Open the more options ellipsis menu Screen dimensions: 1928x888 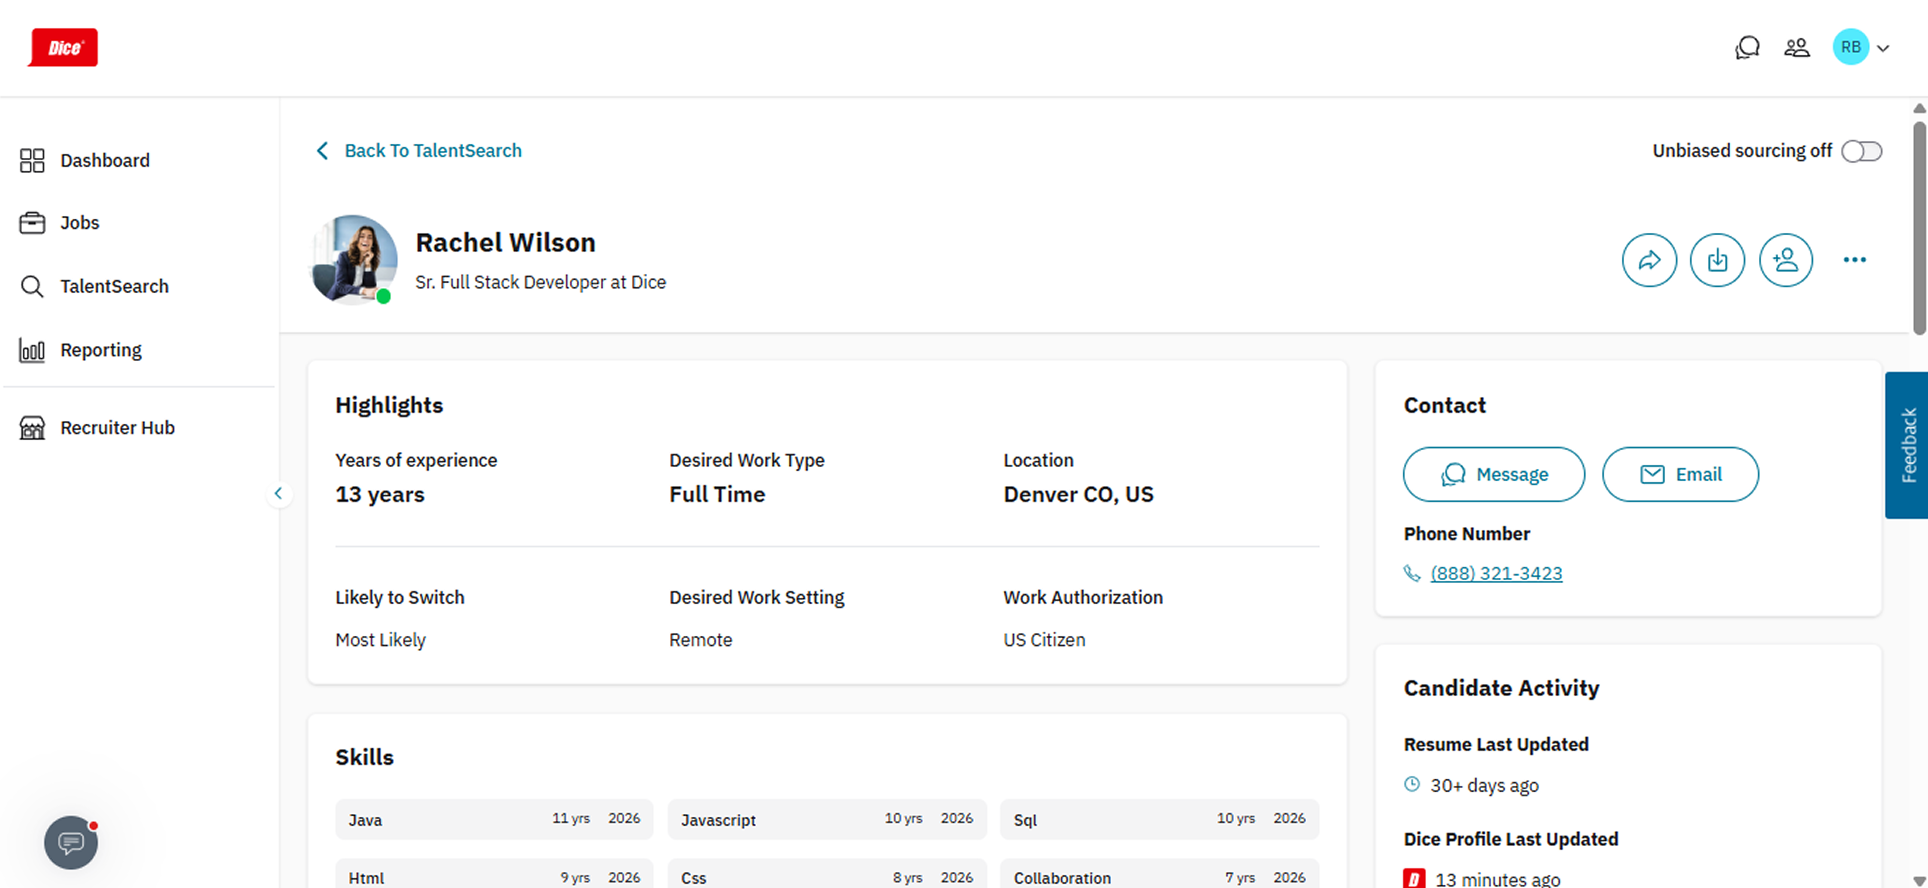1855,260
